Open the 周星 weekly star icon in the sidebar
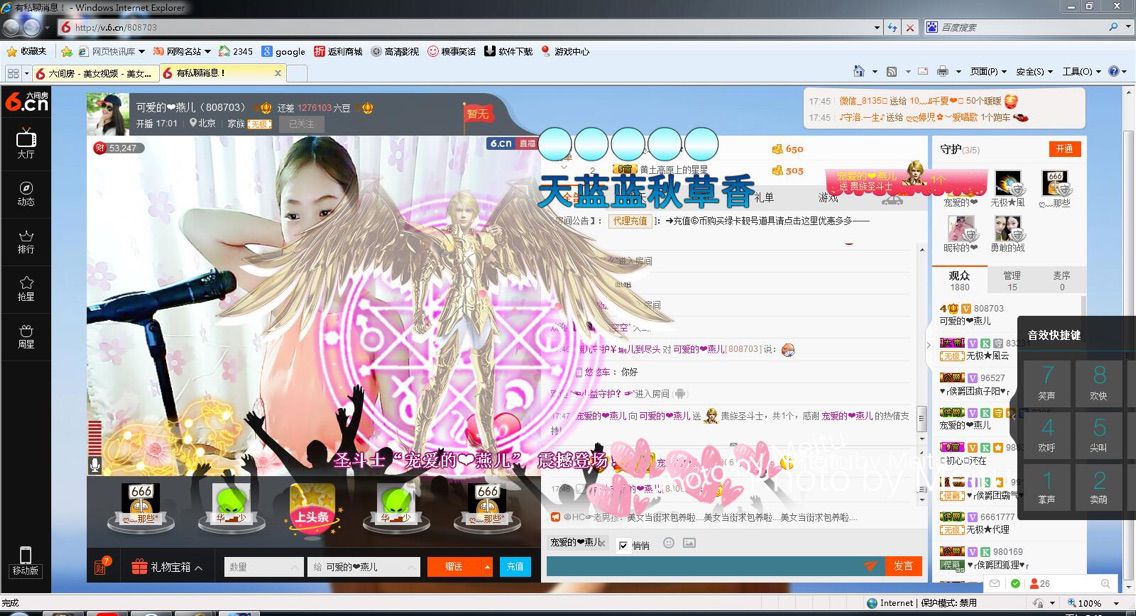1136x616 pixels. pos(26,336)
